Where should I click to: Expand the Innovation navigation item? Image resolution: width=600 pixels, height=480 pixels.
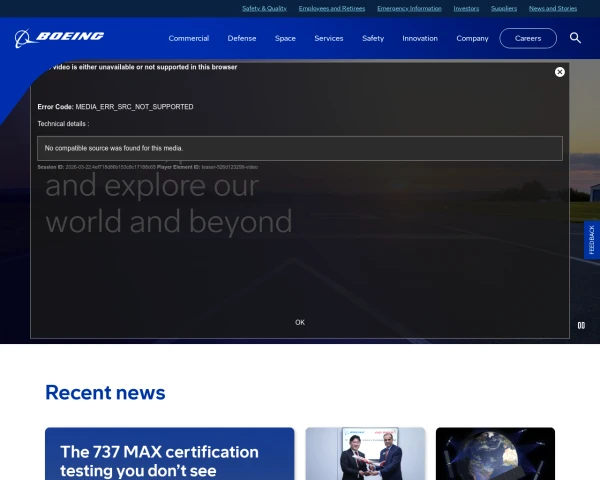(x=420, y=38)
